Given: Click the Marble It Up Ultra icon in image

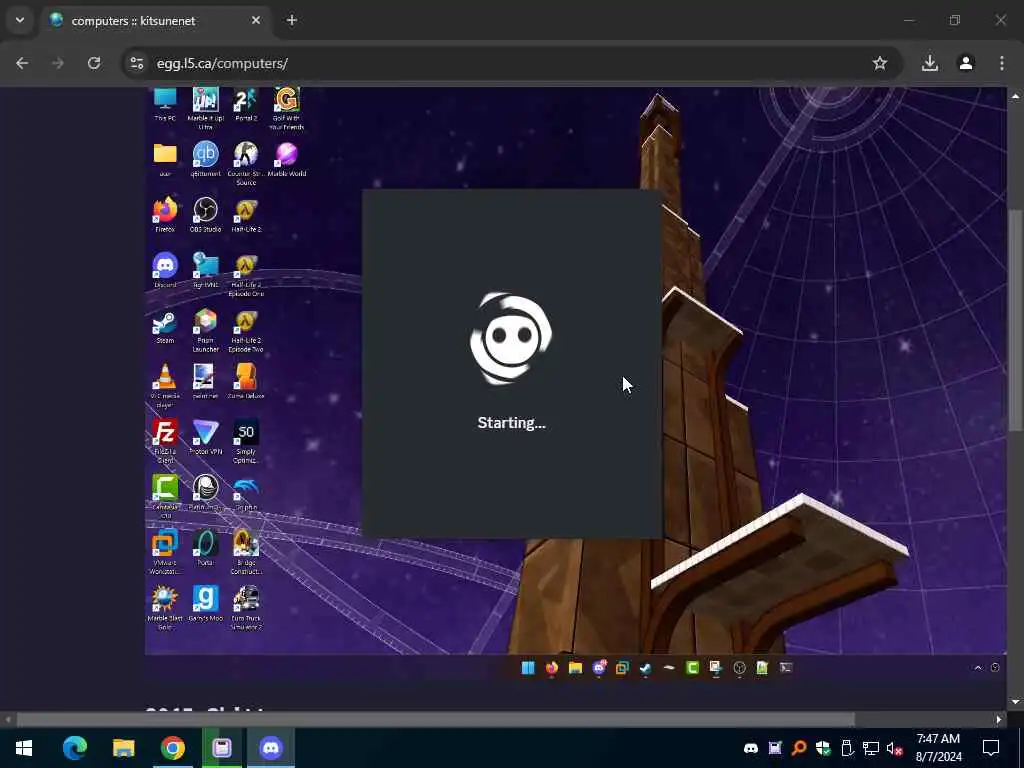Looking at the screenshot, I should [x=206, y=108].
